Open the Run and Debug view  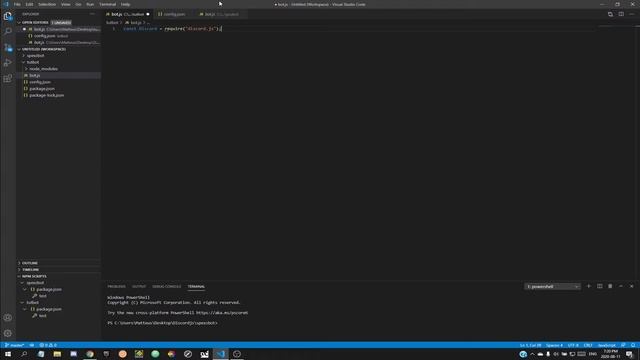tap(8, 63)
